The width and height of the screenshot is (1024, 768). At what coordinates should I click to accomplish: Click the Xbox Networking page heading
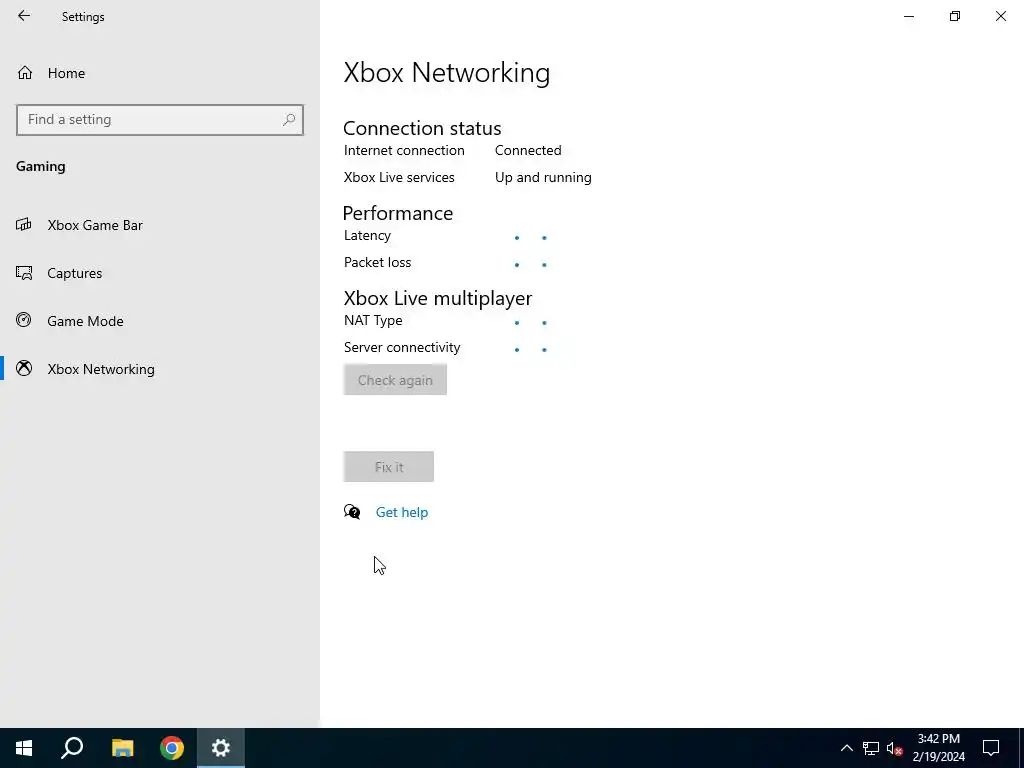(447, 72)
